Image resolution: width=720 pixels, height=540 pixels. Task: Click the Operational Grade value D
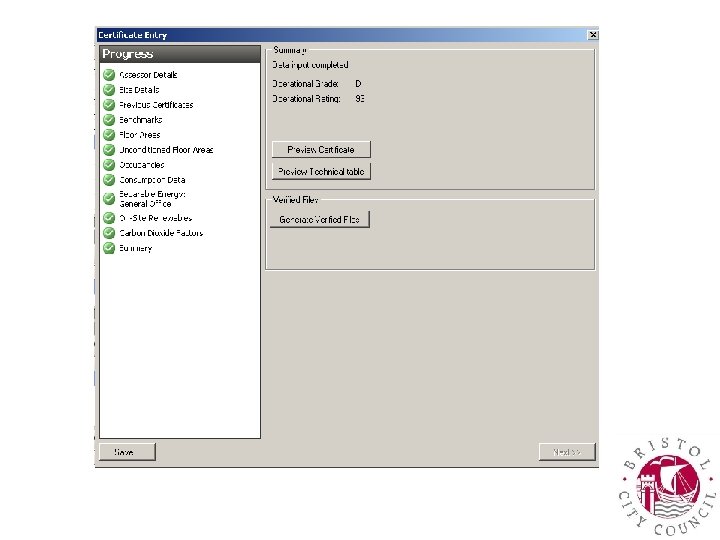tap(358, 84)
